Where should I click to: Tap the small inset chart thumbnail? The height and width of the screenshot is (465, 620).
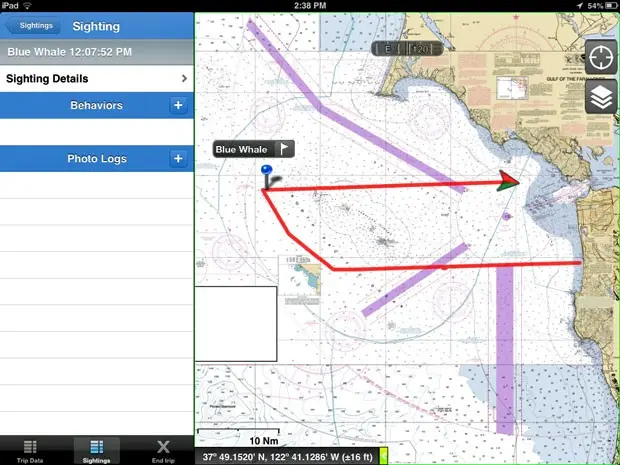299,280
